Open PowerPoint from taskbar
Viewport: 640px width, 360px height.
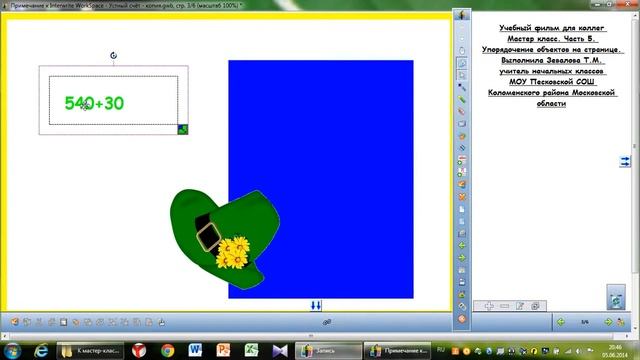(223, 350)
